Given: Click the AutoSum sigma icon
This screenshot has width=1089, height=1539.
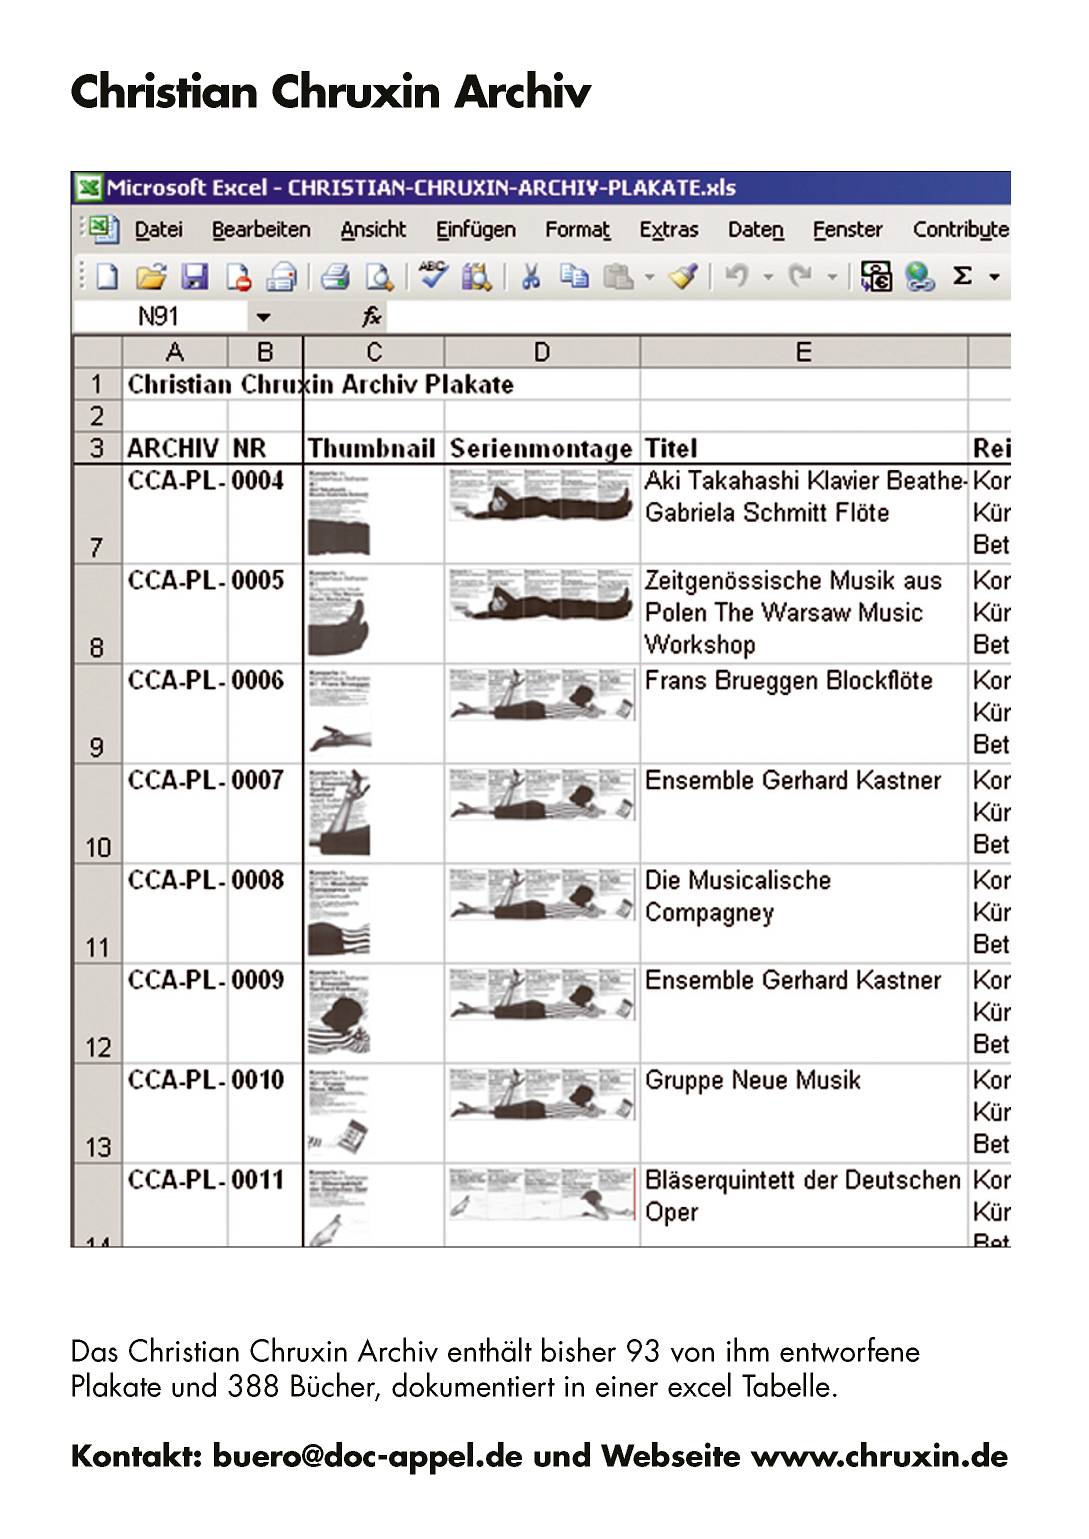Looking at the screenshot, I should pyautogui.click(x=962, y=276).
